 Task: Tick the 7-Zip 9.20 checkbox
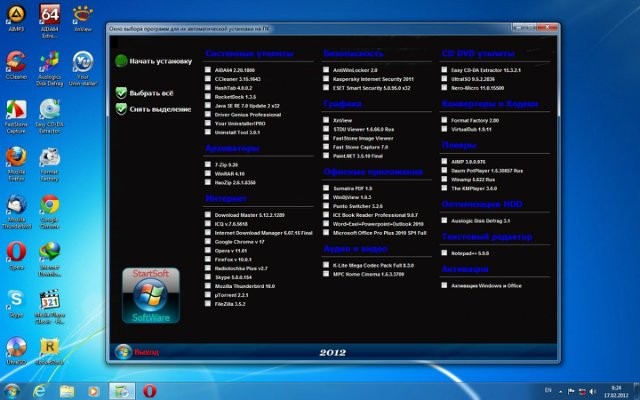[208, 164]
